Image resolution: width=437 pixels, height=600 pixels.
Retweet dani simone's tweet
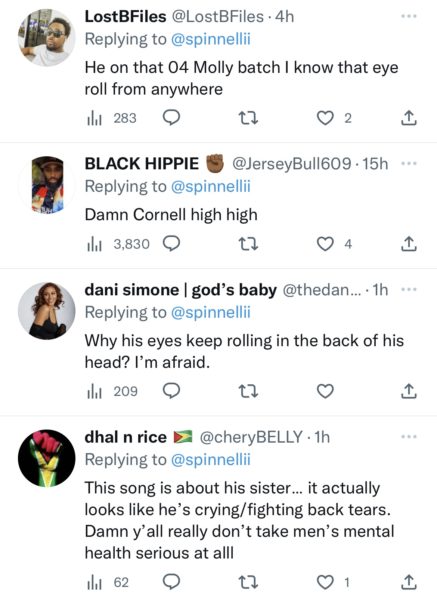[x=248, y=391]
